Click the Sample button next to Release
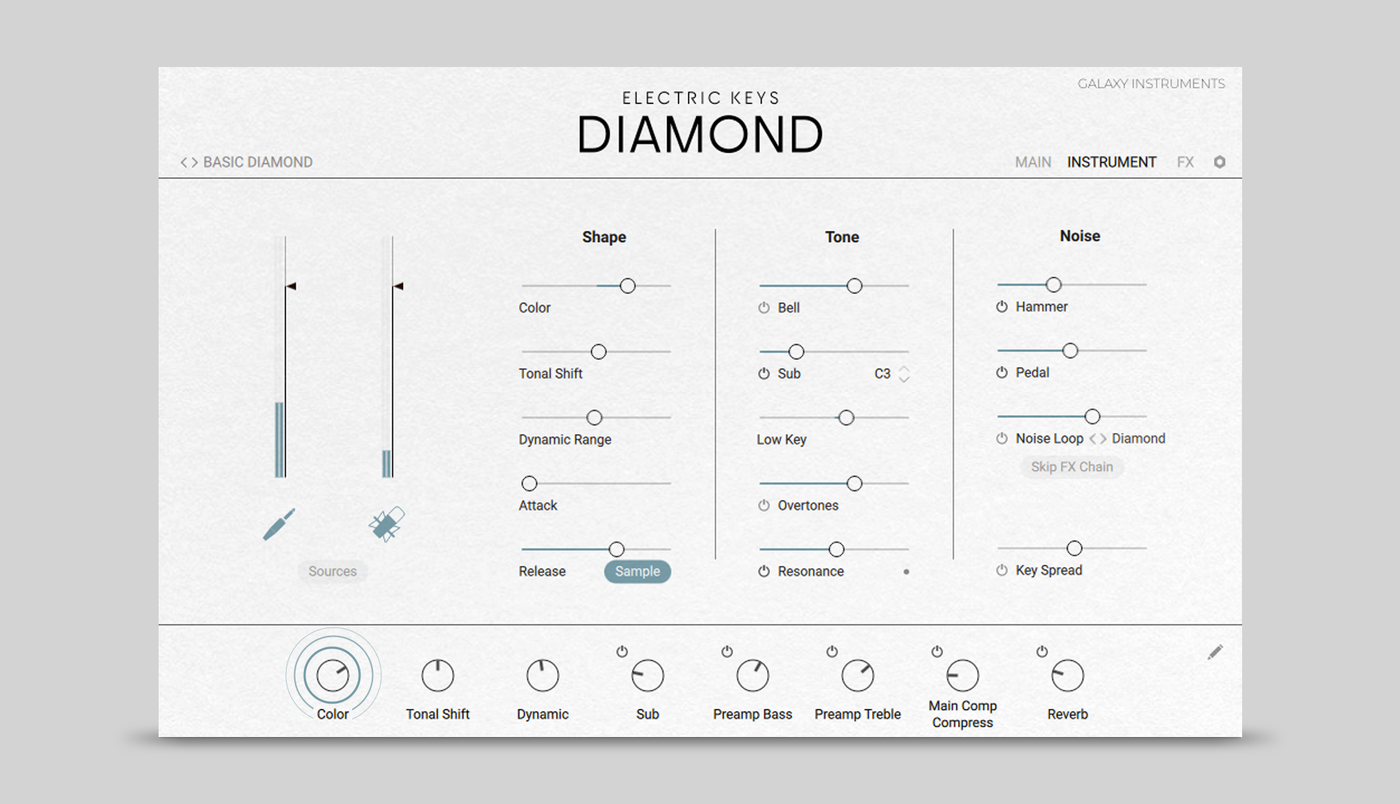1400x804 pixels. [x=638, y=572]
